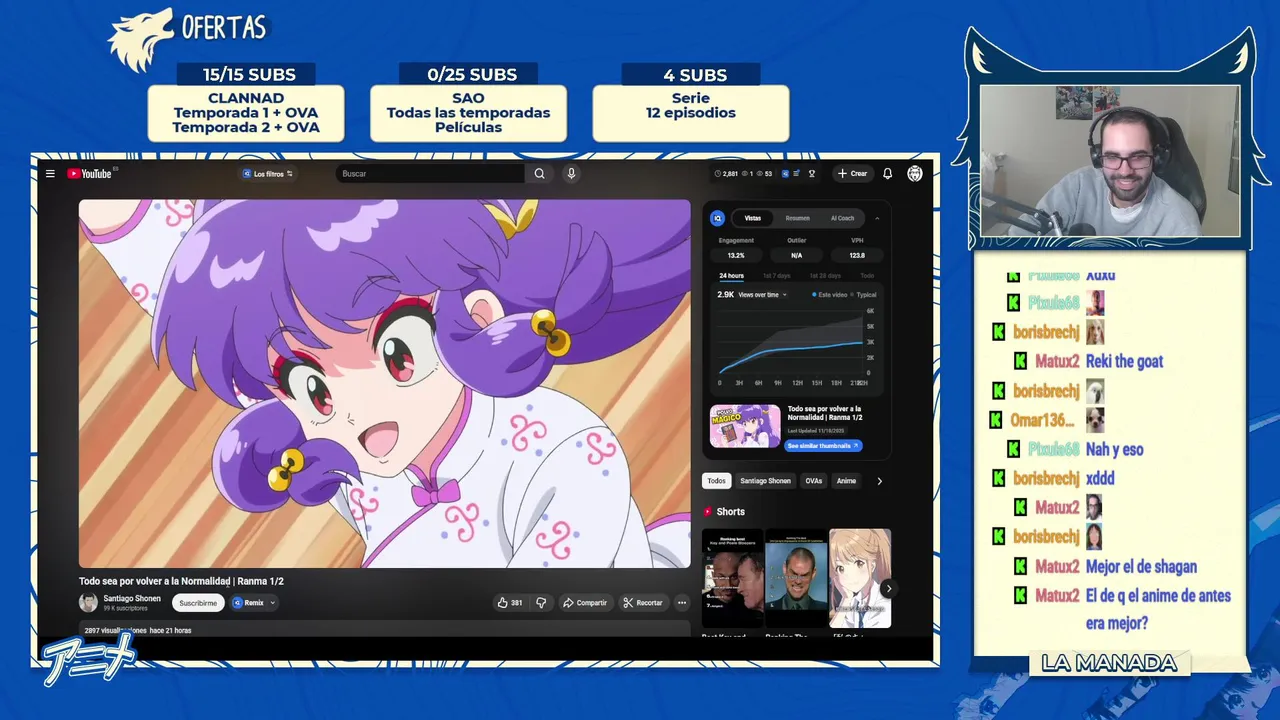This screenshot has height=720, width=1280.
Task: Focus the Buscar search field
Action: [x=430, y=173]
